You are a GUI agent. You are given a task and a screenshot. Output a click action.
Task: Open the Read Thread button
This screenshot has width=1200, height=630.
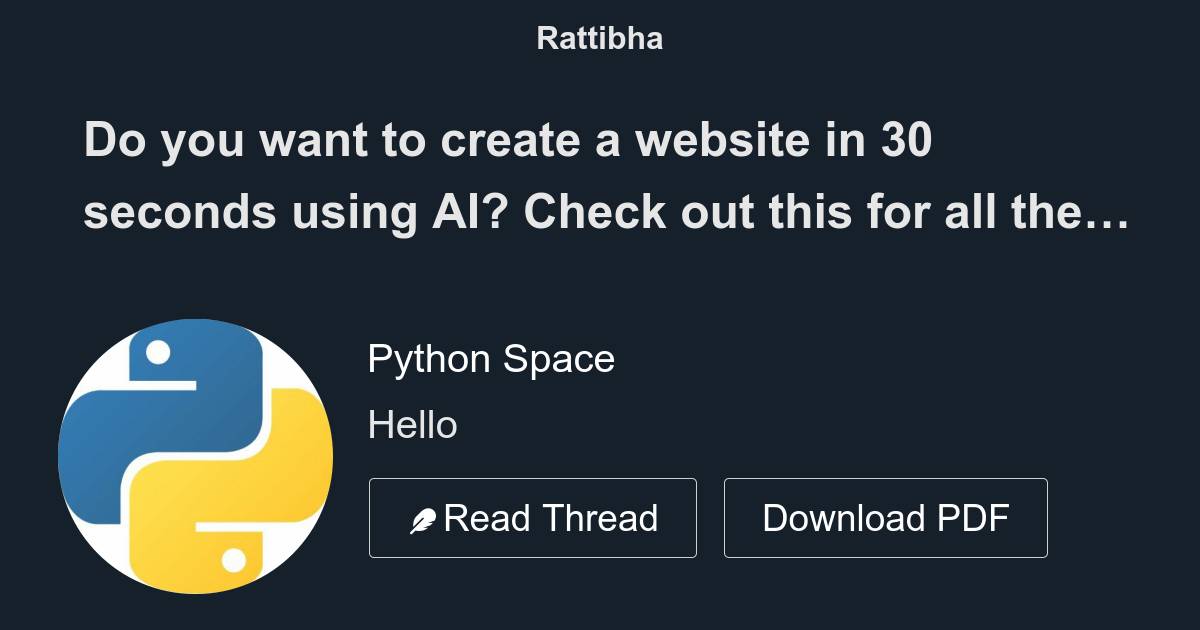point(533,517)
